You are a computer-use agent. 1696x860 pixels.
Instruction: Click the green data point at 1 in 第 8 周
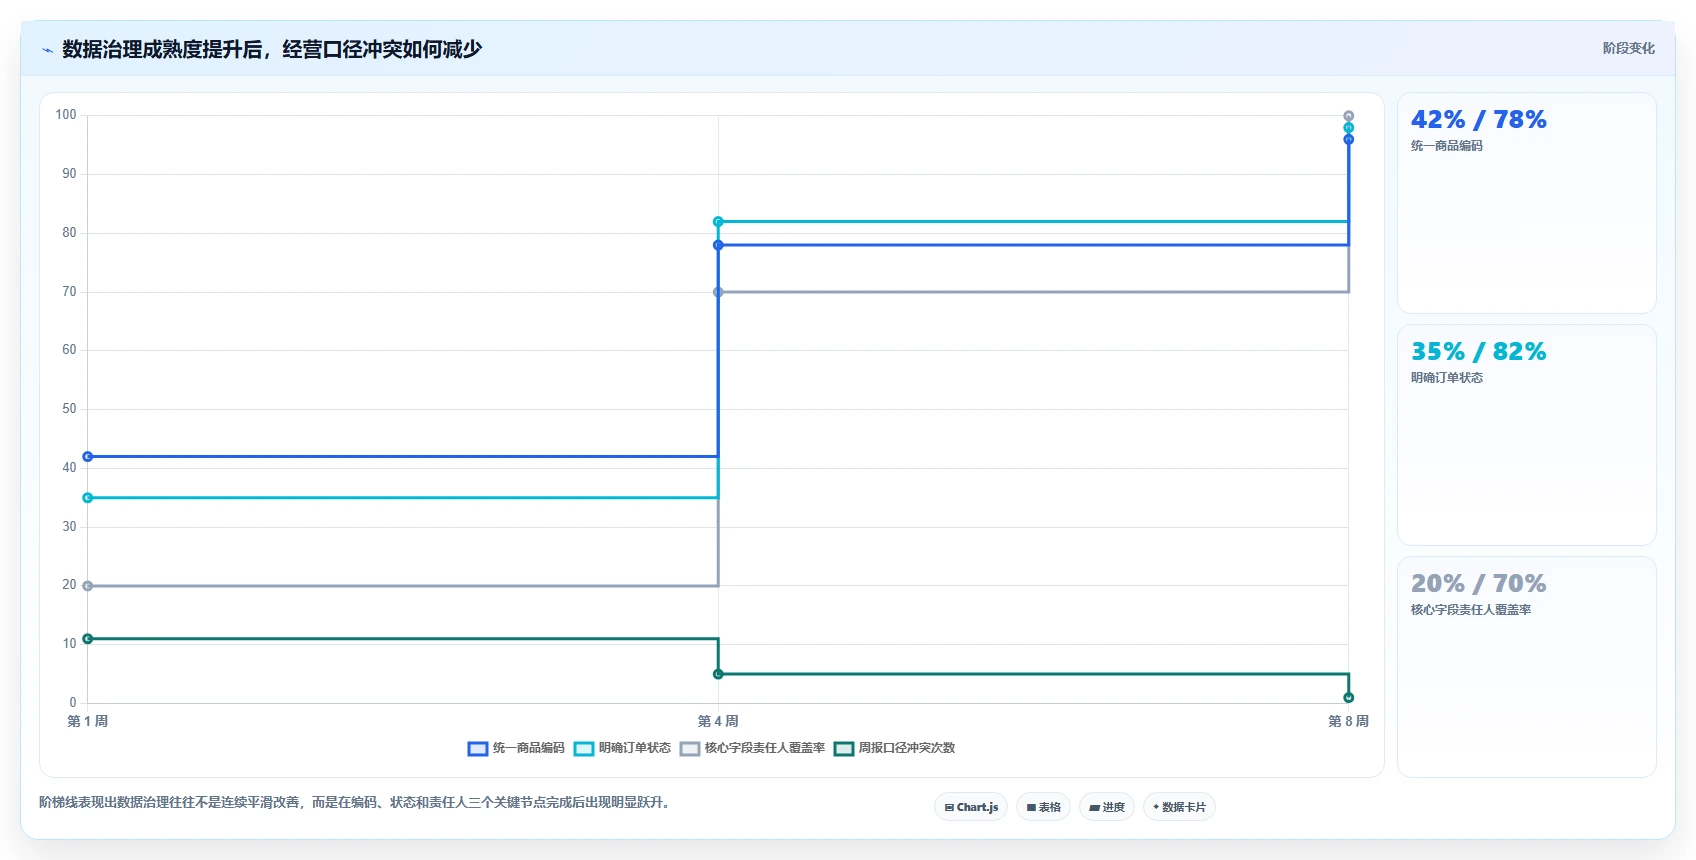coord(1349,698)
